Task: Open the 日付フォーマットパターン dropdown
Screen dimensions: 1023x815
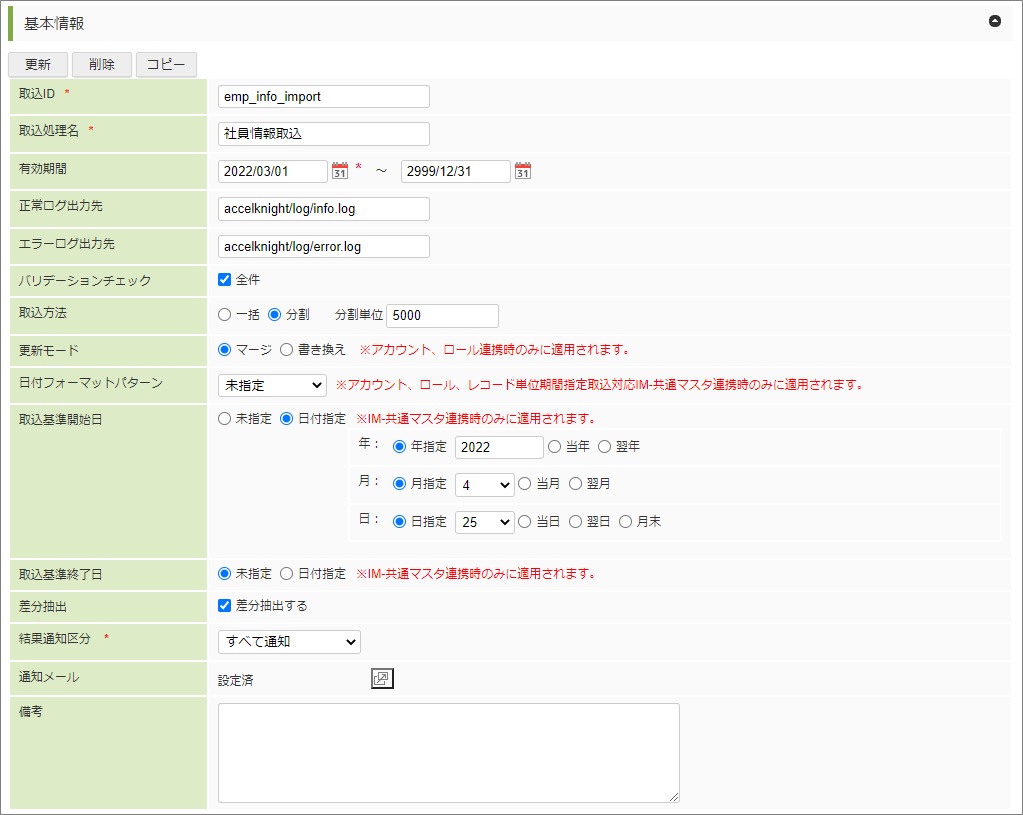Action: [272, 385]
